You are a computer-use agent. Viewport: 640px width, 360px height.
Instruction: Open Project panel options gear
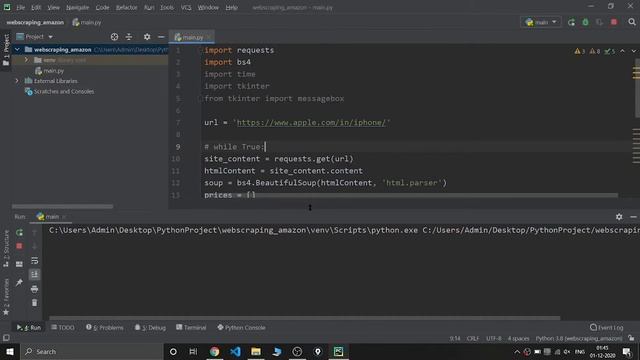point(147,37)
